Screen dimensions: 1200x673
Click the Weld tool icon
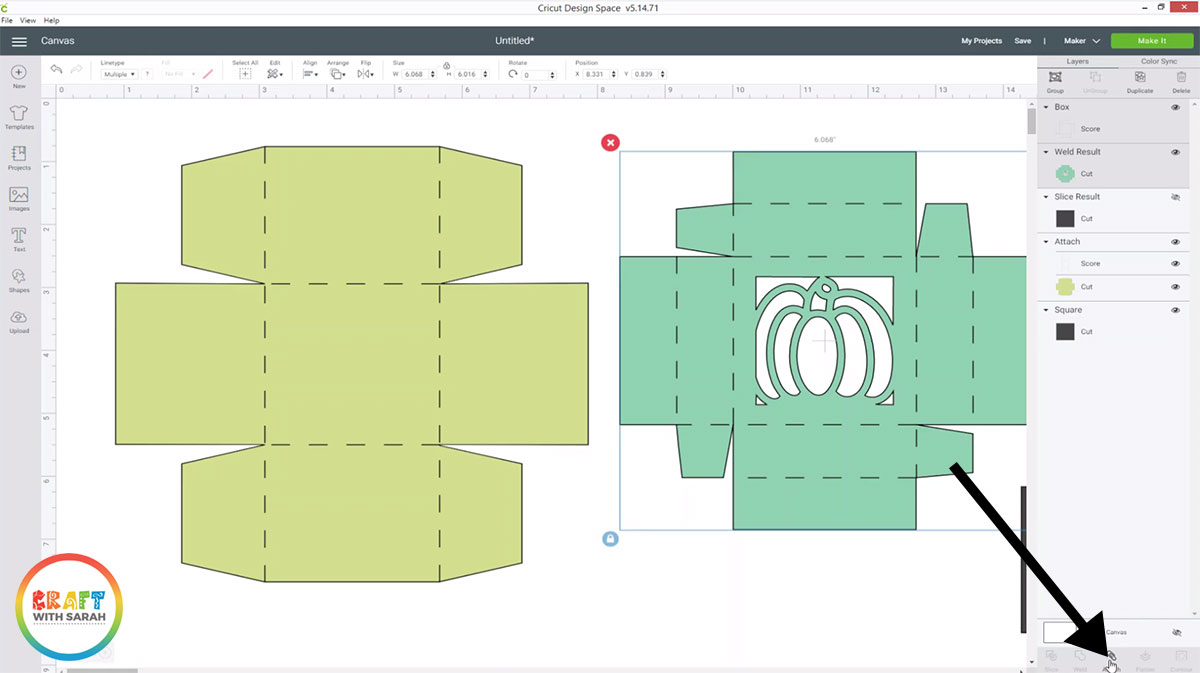point(1080,655)
